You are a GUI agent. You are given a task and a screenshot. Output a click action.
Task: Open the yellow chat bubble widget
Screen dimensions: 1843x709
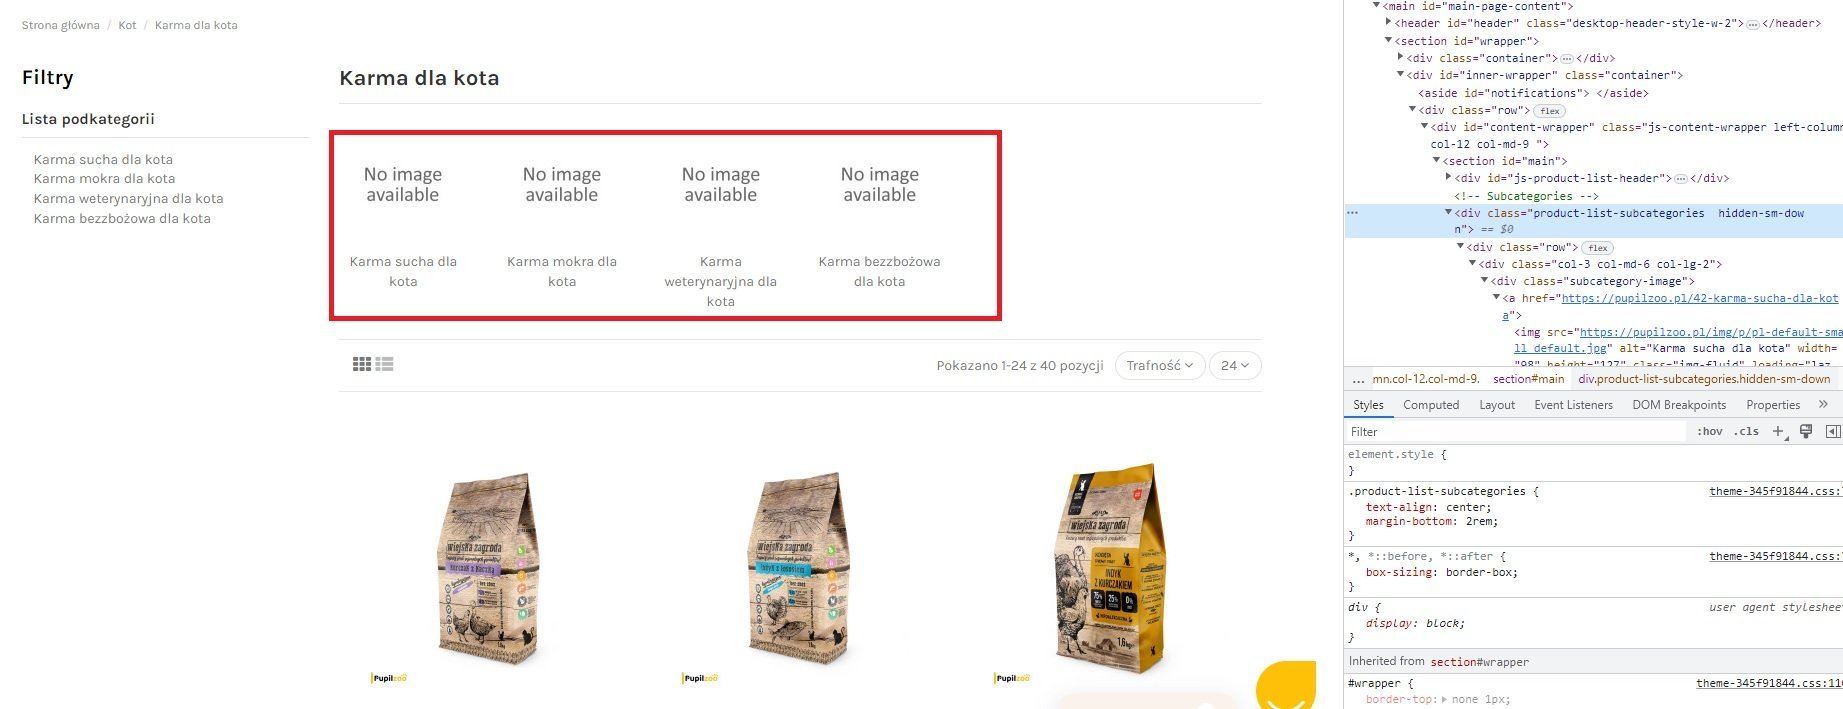[x=1286, y=687]
